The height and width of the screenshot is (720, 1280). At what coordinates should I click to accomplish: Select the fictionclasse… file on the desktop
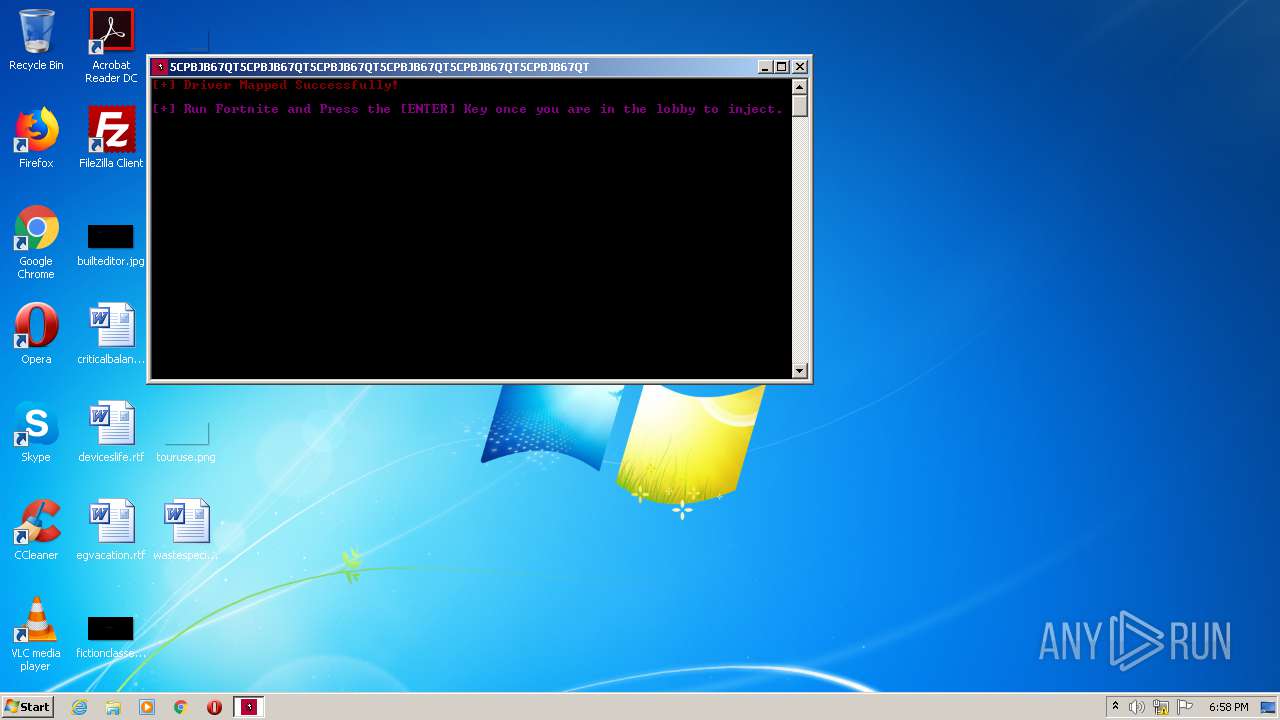coord(111,638)
